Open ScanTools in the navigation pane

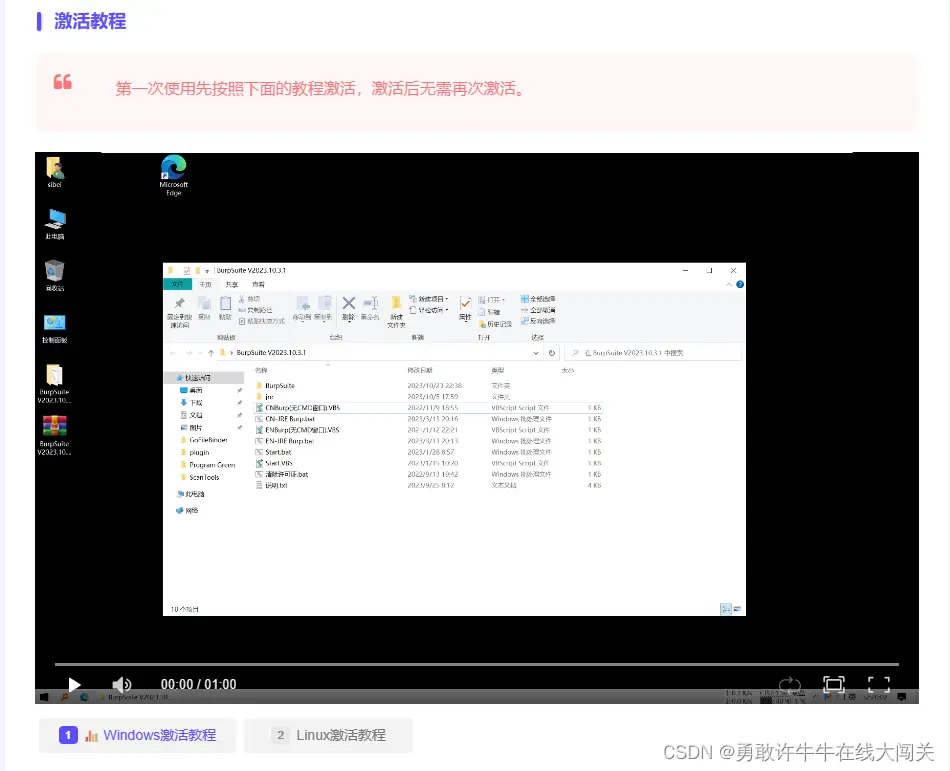coord(204,477)
